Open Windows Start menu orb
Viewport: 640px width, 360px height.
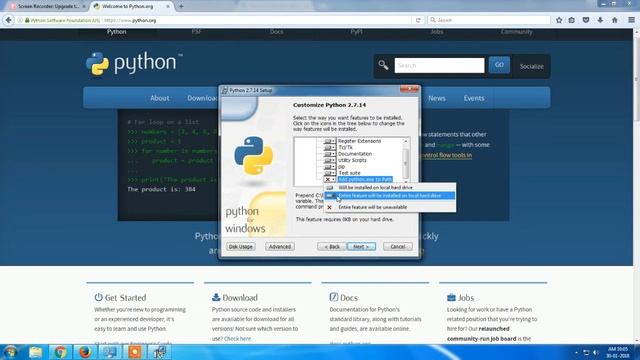coord(10,352)
